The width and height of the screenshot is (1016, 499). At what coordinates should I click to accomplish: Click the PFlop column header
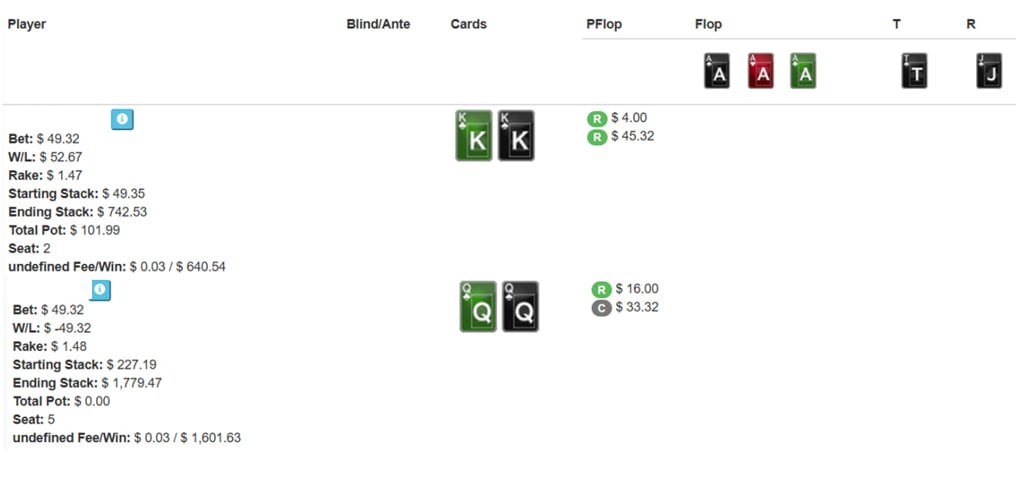coord(604,24)
